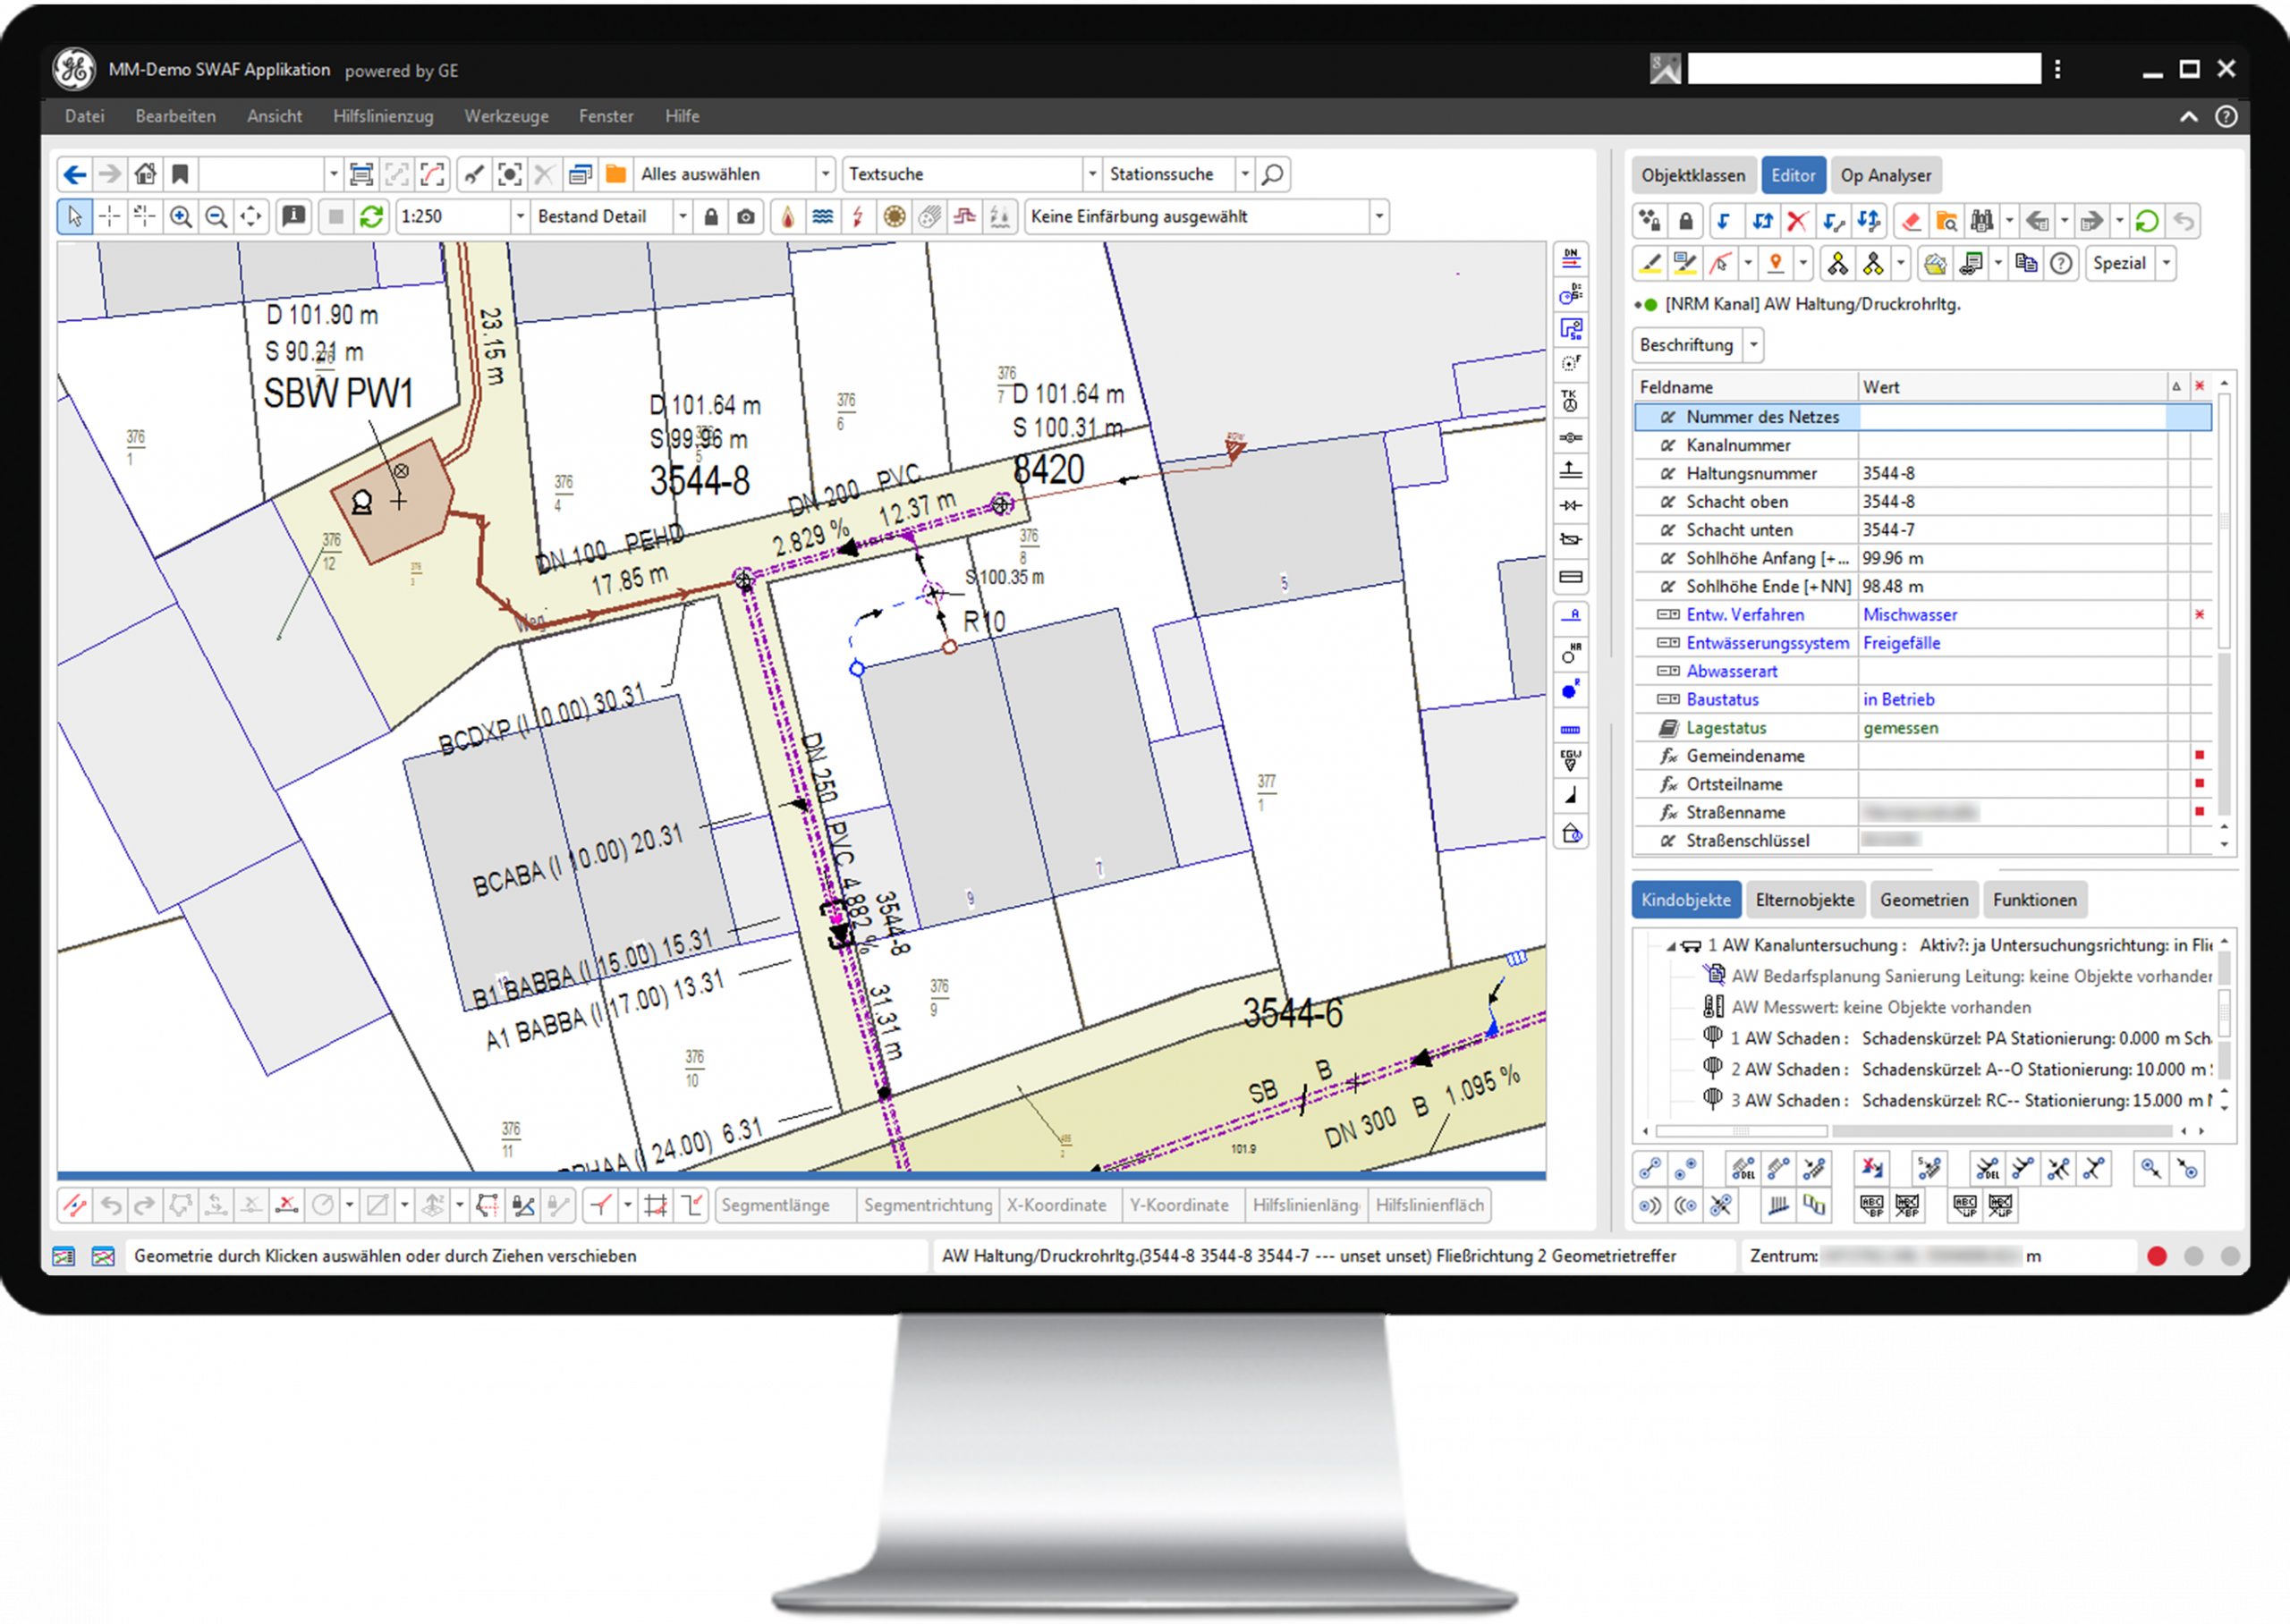The height and width of the screenshot is (1624, 2290).
Task: Click the red X delete icon in editor
Action: tap(1797, 221)
